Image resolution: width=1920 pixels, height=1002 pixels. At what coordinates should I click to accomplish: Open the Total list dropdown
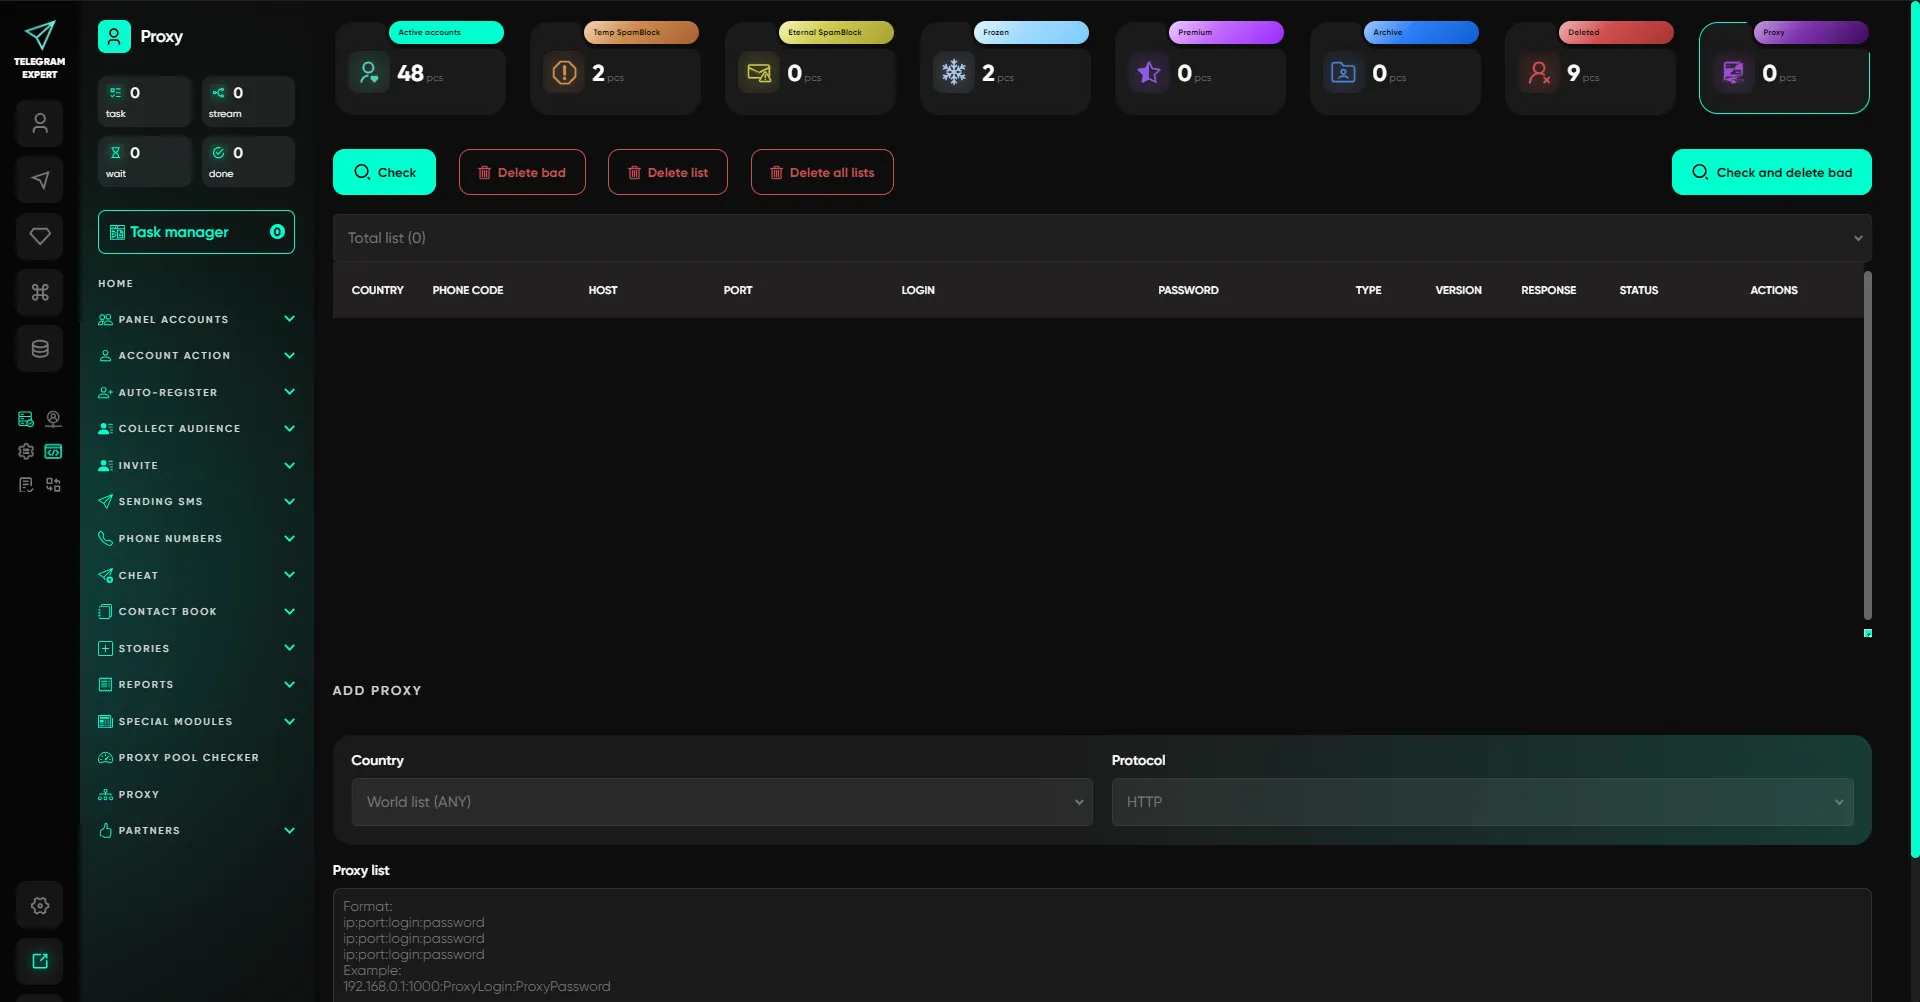1101,238
